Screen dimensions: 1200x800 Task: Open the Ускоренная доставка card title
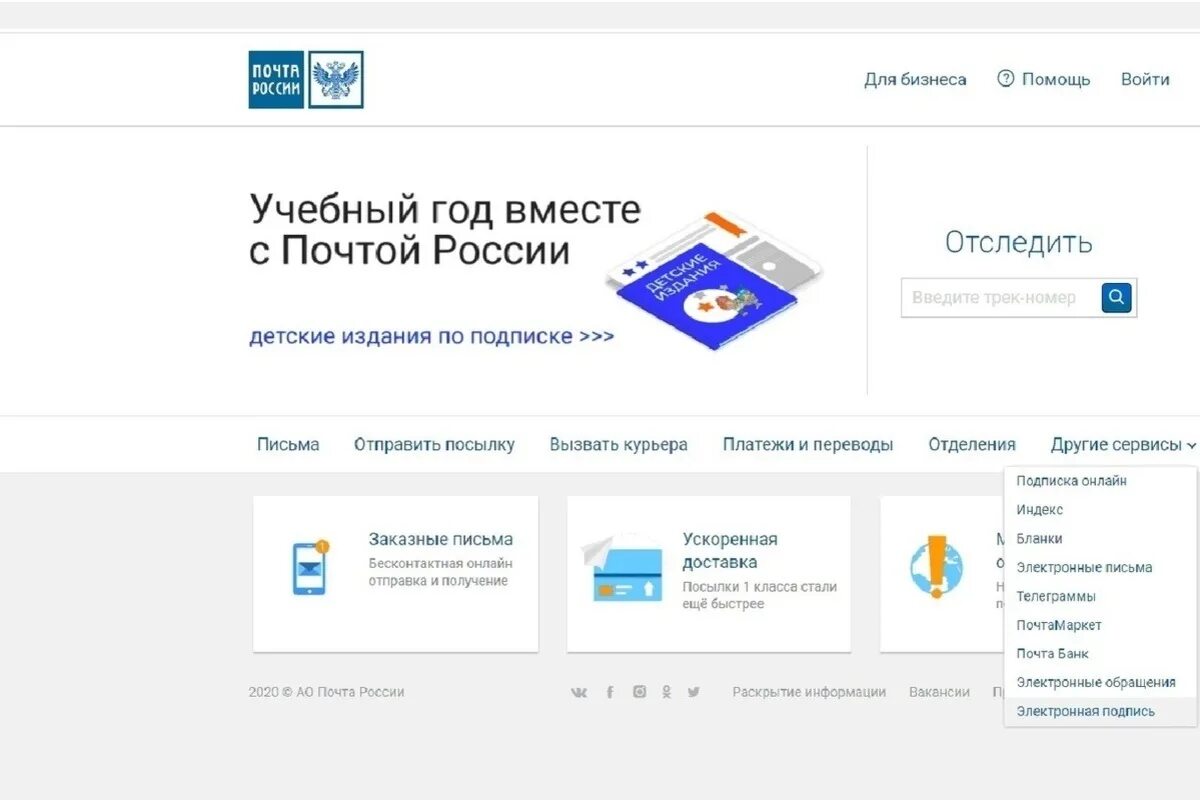[730, 551]
